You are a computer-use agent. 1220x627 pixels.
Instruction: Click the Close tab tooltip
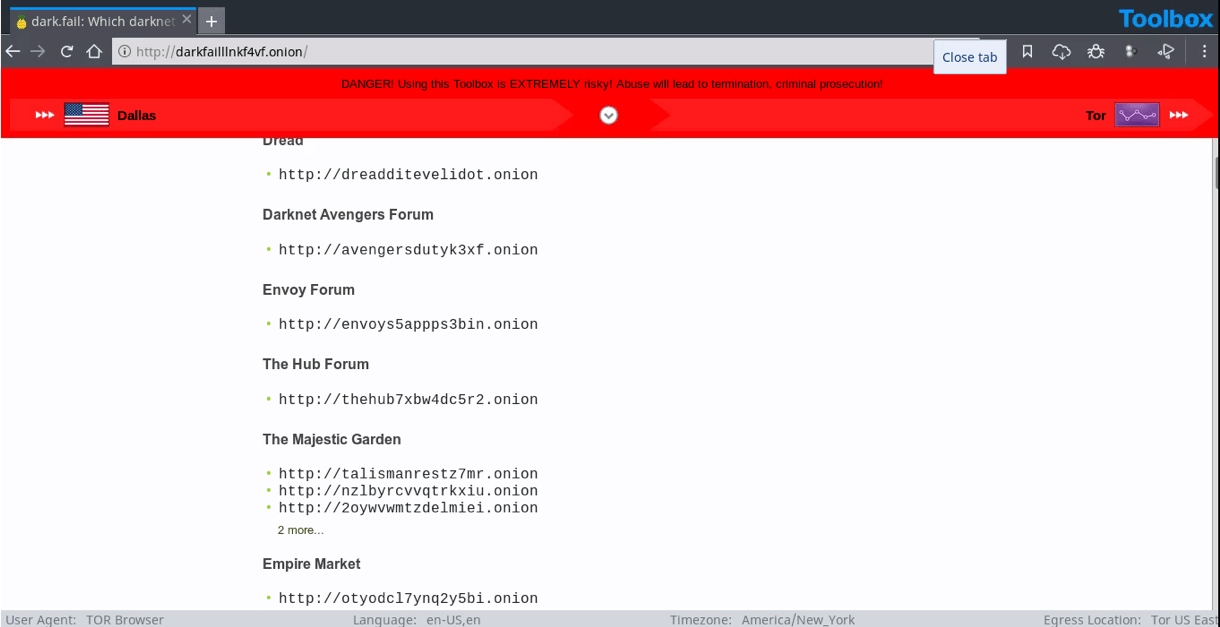coord(969,57)
